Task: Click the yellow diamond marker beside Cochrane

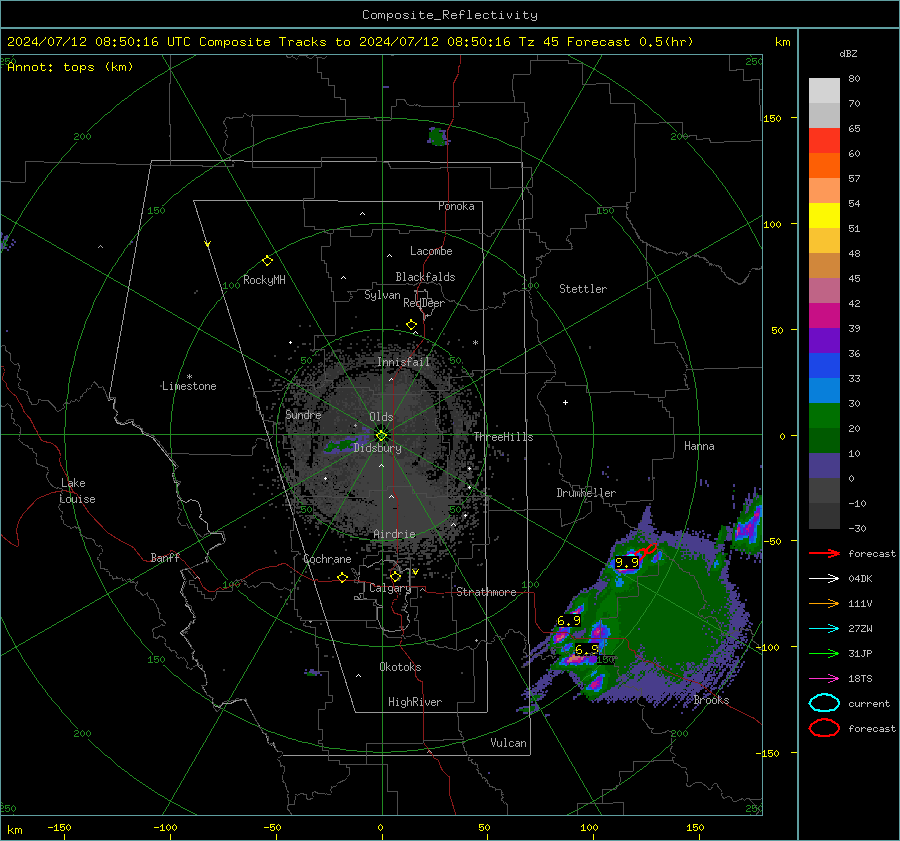Action: 342,578
